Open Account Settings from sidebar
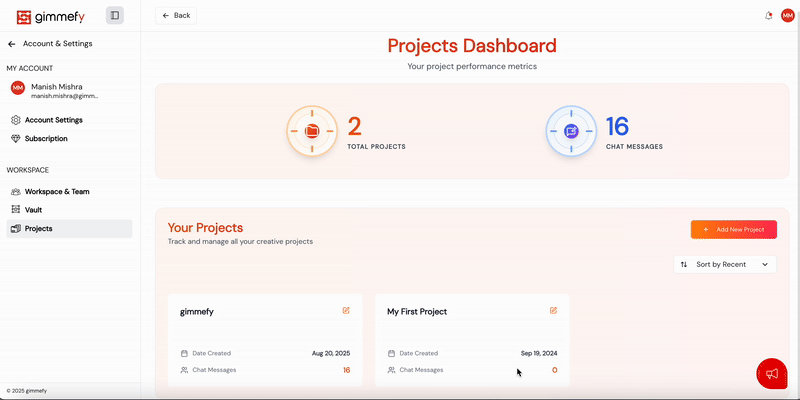The image size is (800, 400). point(53,120)
